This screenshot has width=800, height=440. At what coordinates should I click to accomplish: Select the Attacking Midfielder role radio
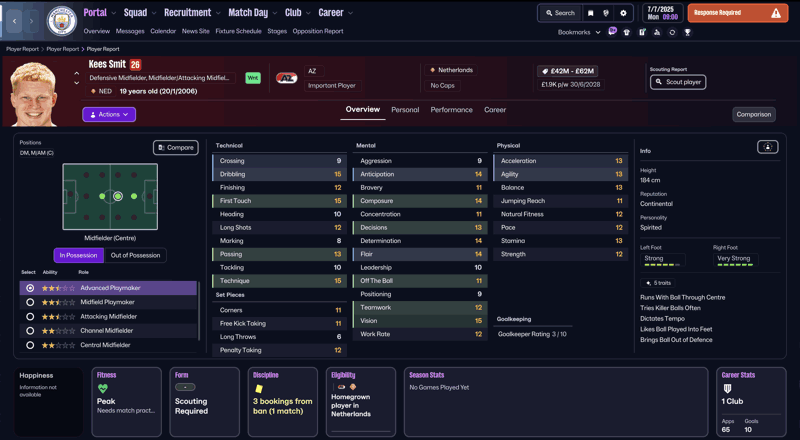(30, 316)
